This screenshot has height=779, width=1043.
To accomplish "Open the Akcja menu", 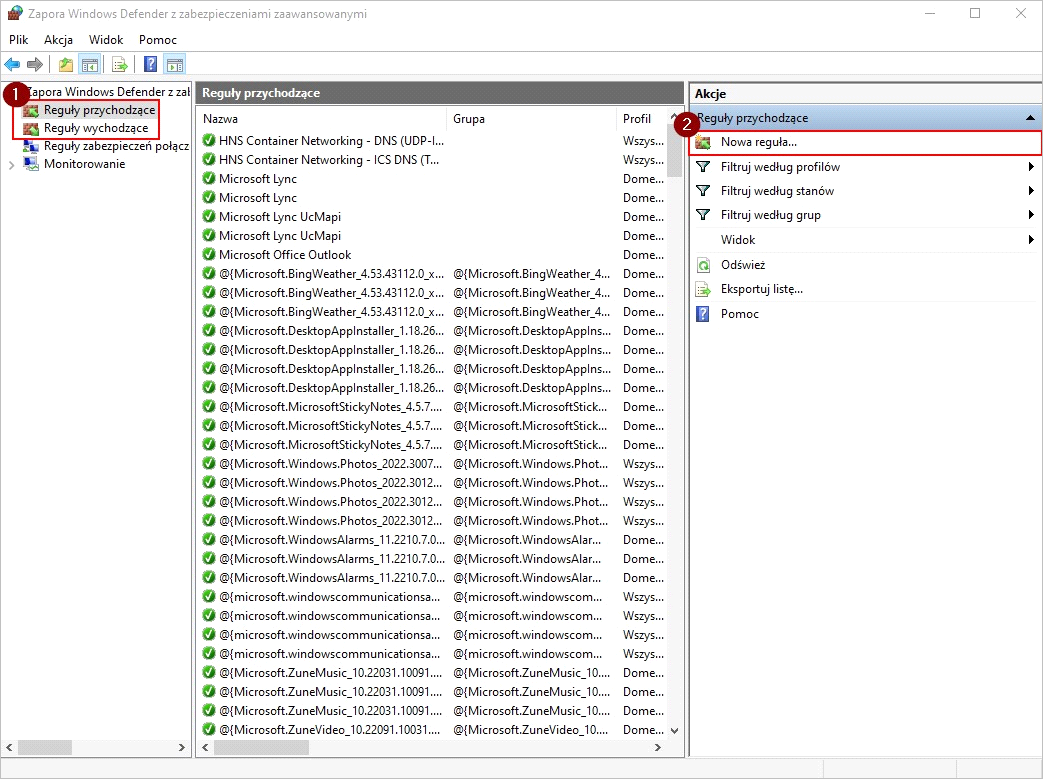I will [59, 40].
